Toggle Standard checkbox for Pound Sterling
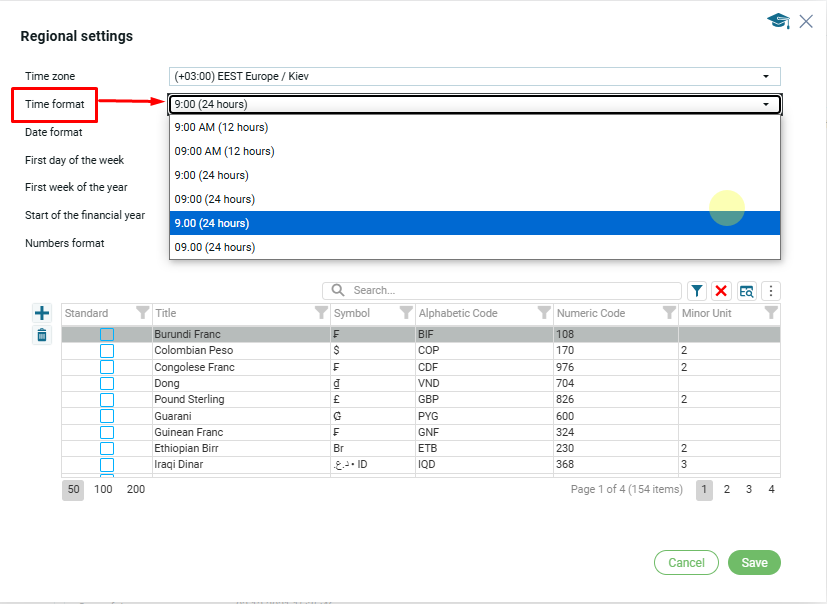The image size is (827, 604). coord(107,400)
